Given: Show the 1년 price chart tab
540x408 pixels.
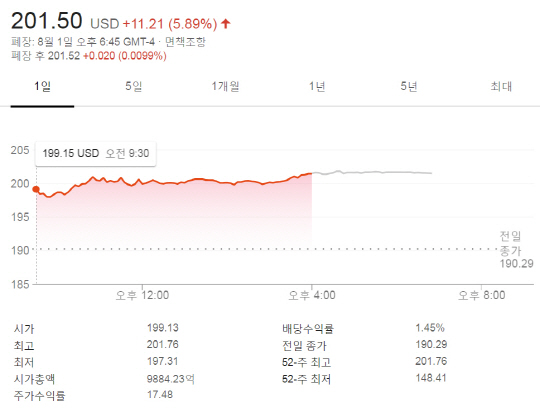Looking at the screenshot, I should [317, 86].
